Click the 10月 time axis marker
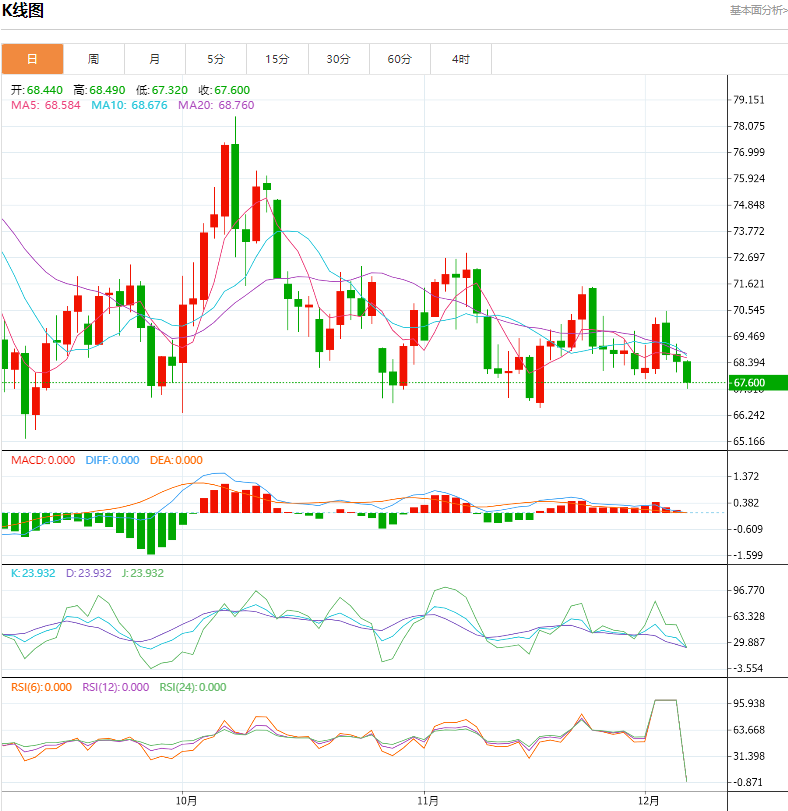 pyautogui.click(x=185, y=800)
